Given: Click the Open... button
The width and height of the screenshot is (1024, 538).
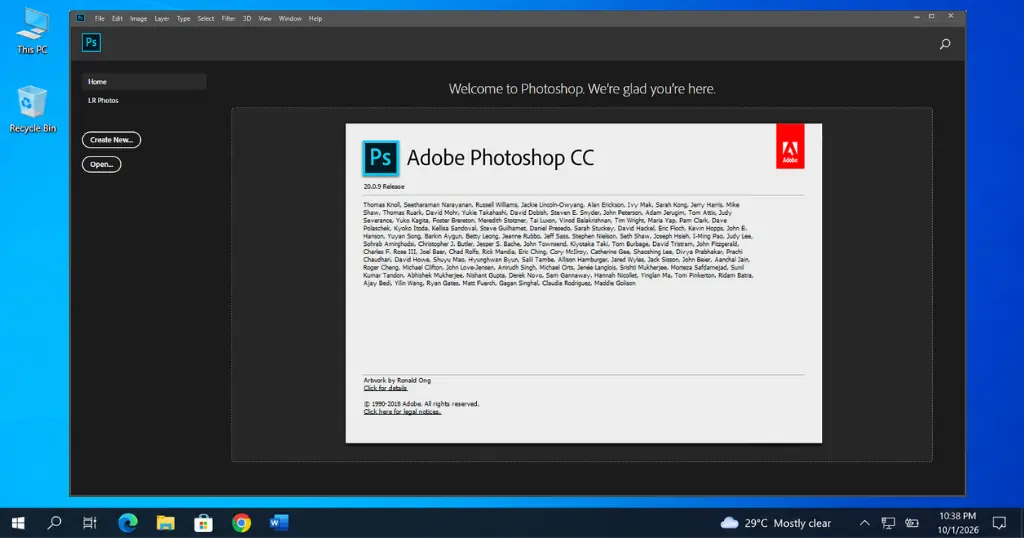Looking at the screenshot, I should [x=101, y=165].
